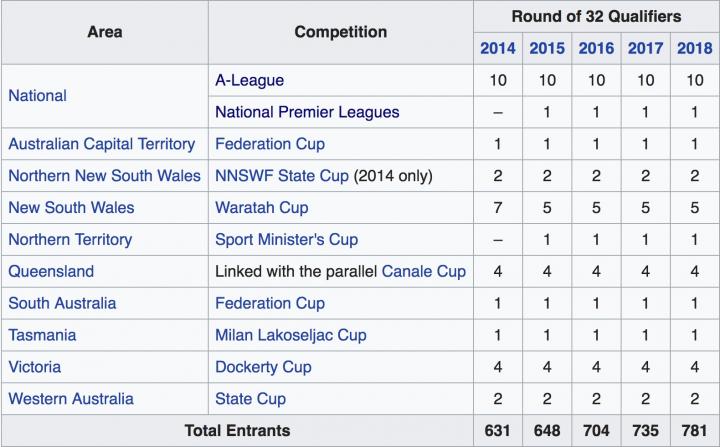Open the Northern Territory link

click(70, 240)
